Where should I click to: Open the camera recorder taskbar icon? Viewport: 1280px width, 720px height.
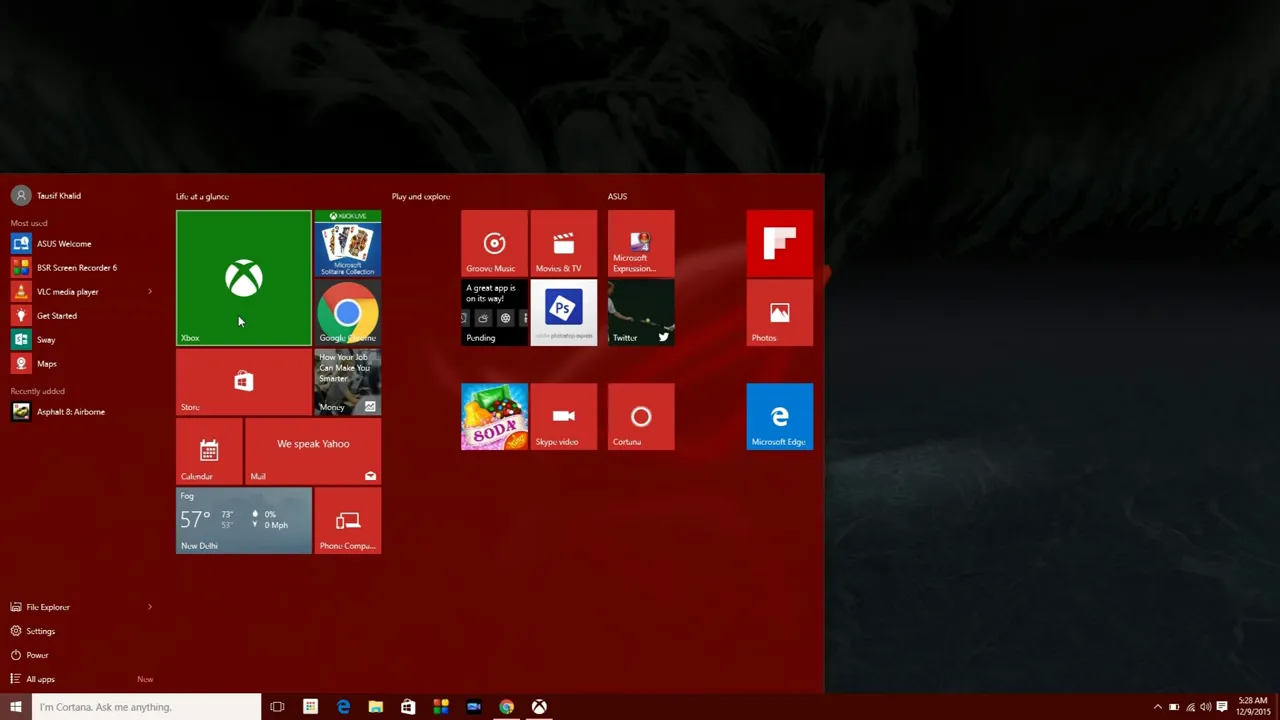coord(474,707)
